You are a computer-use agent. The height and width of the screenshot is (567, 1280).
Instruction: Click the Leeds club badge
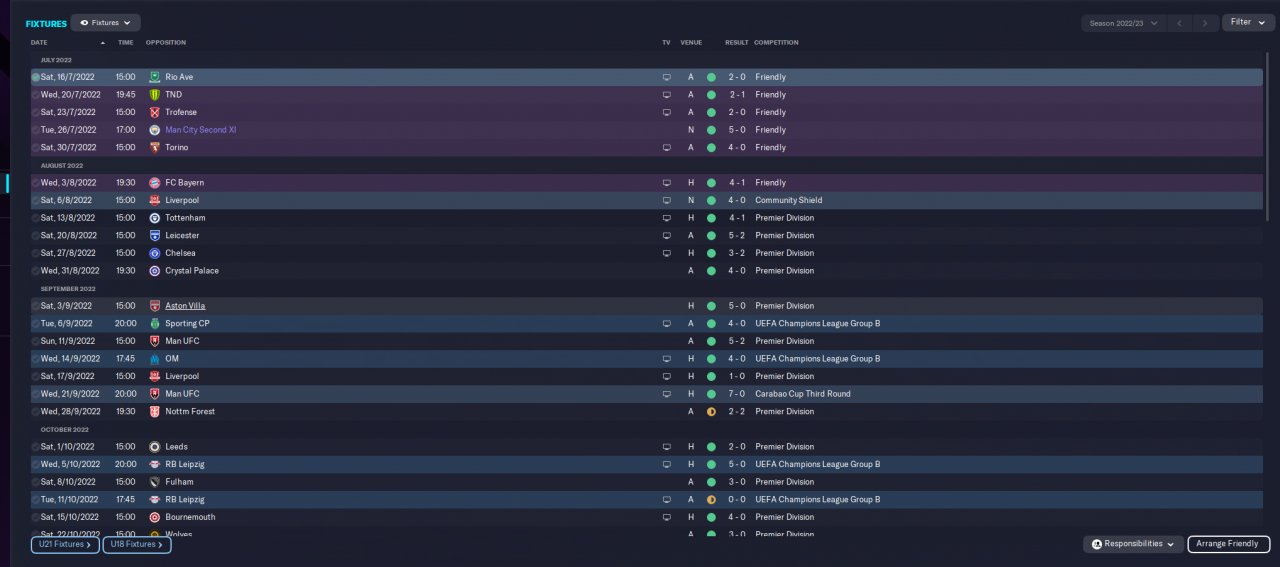154,447
